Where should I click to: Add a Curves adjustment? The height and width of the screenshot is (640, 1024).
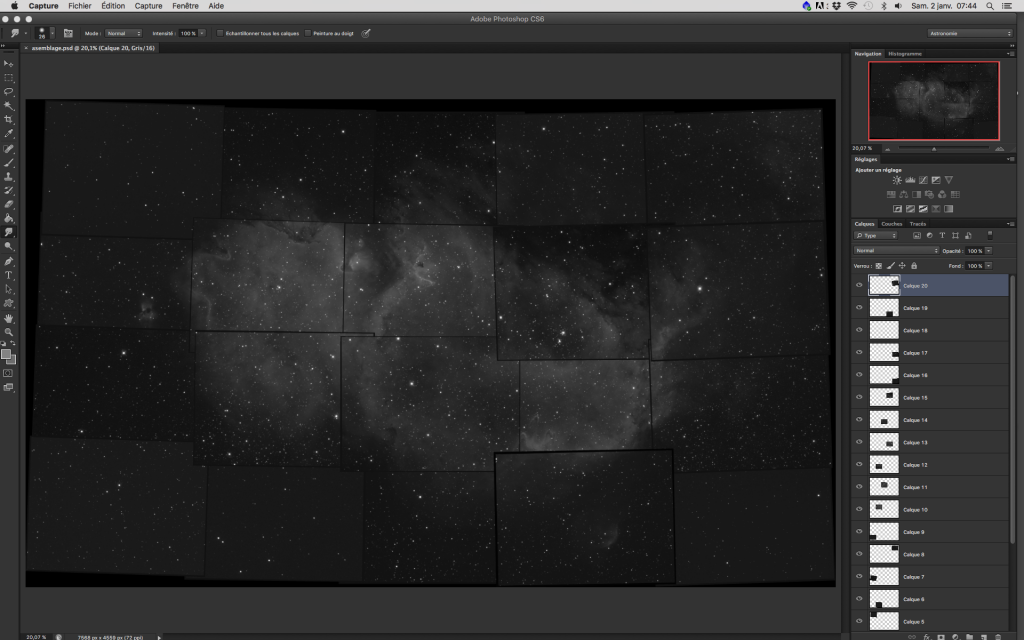pyautogui.click(x=923, y=180)
